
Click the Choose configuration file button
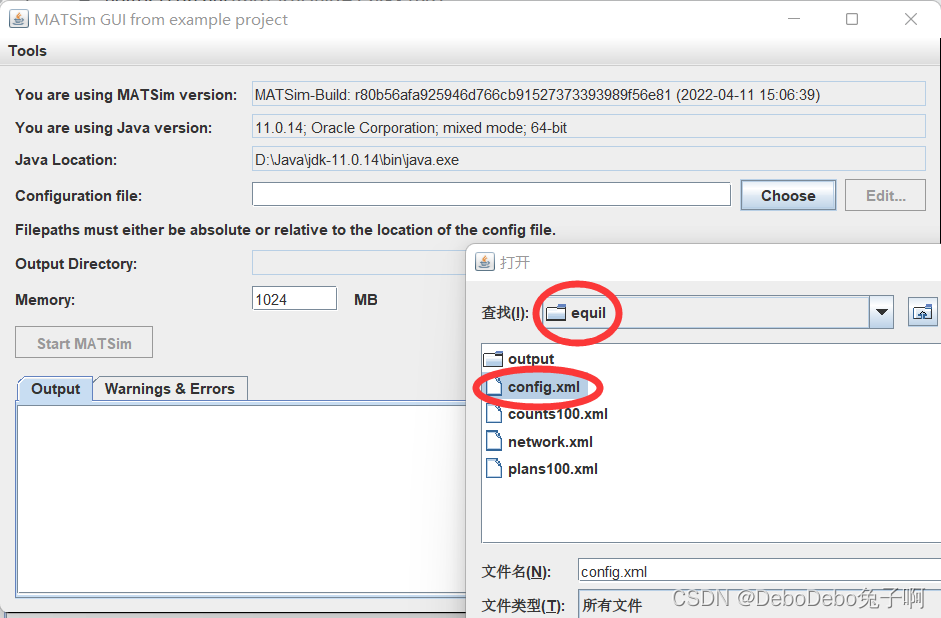[788, 196]
